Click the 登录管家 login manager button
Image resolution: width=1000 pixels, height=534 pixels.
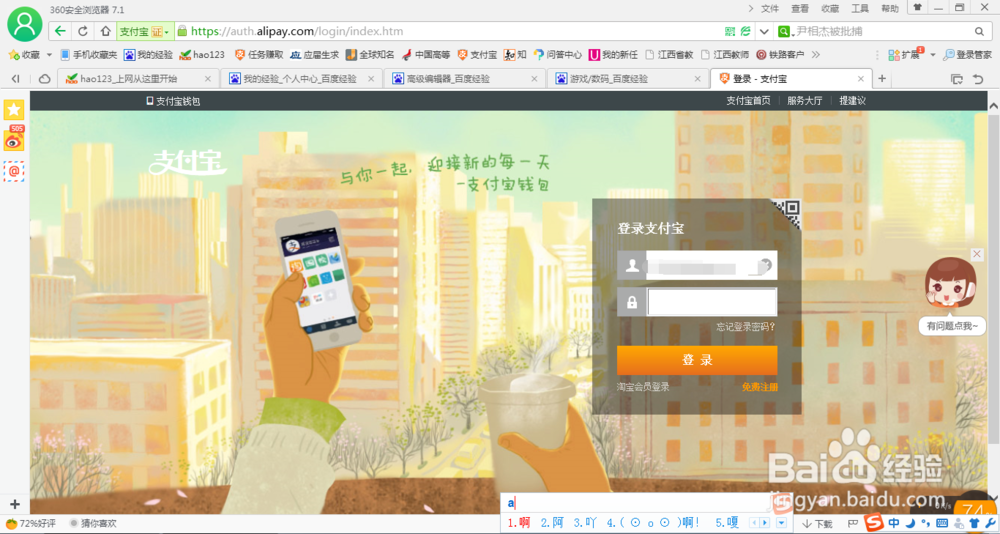pos(967,55)
